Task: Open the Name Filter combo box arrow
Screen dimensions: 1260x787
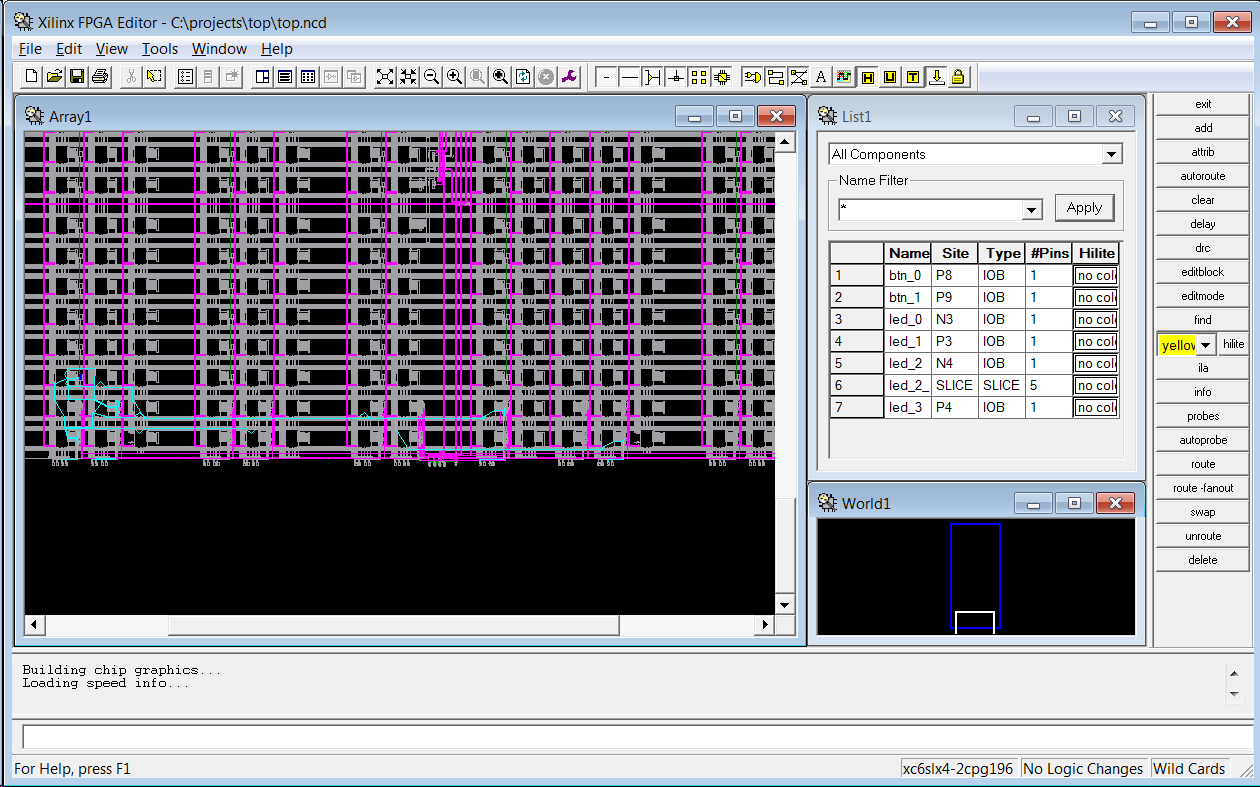Action: click(1032, 210)
